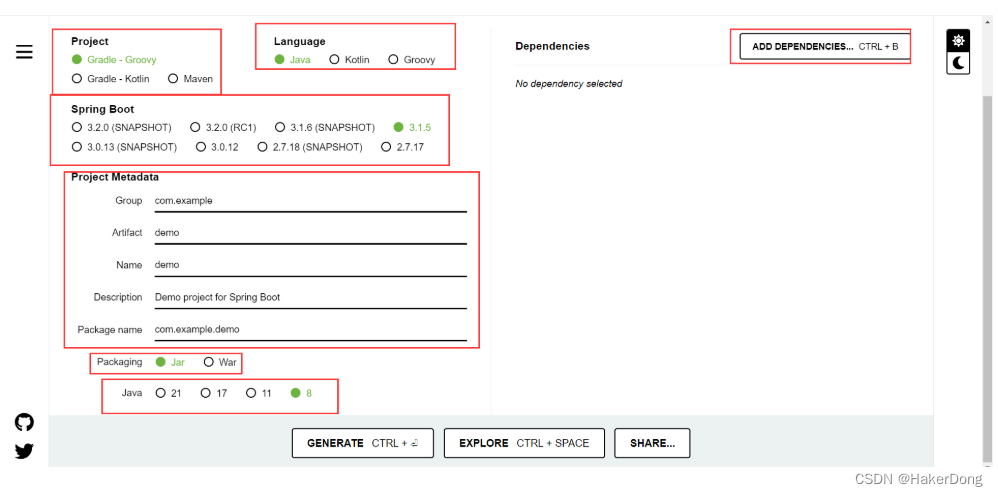This screenshot has height=496, width=998.
Task: Set packaging to War
Action: click(220, 362)
